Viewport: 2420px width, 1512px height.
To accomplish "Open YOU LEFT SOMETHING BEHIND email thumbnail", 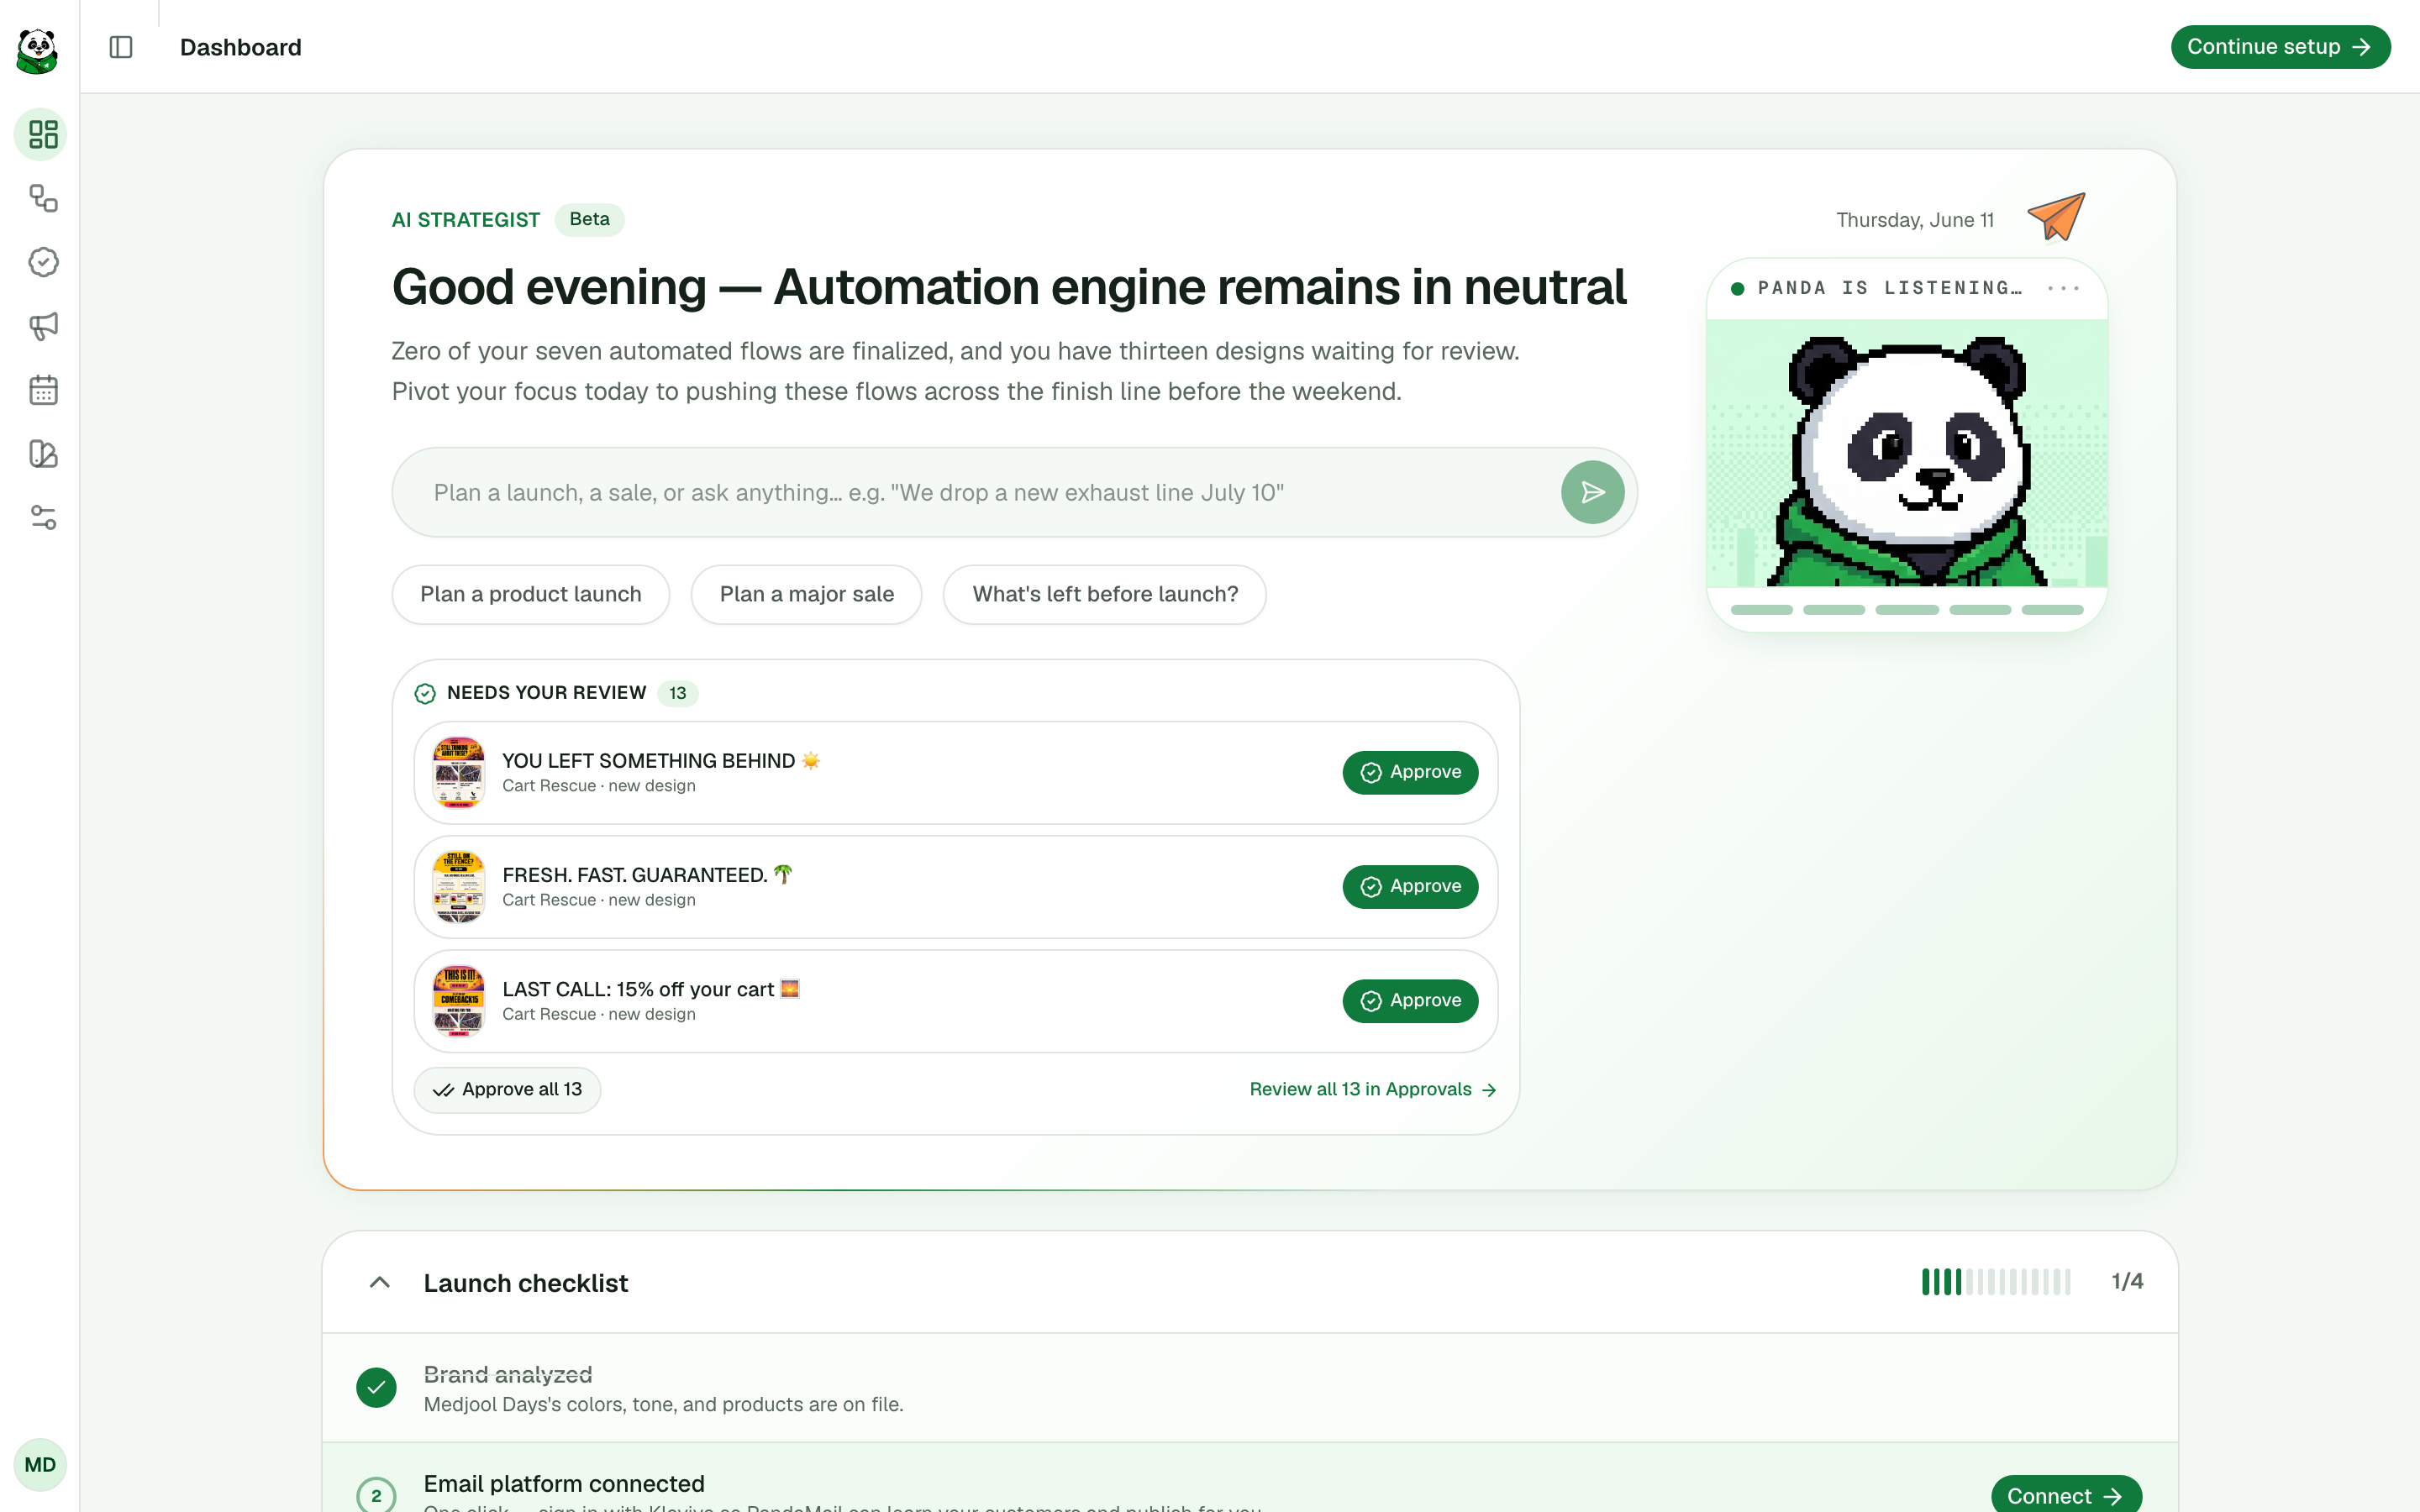I will click(x=459, y=772).
